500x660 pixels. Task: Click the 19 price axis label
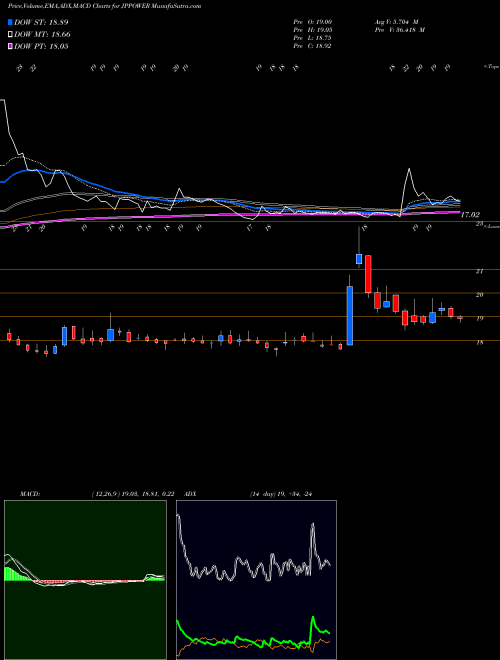coord(479,319)
